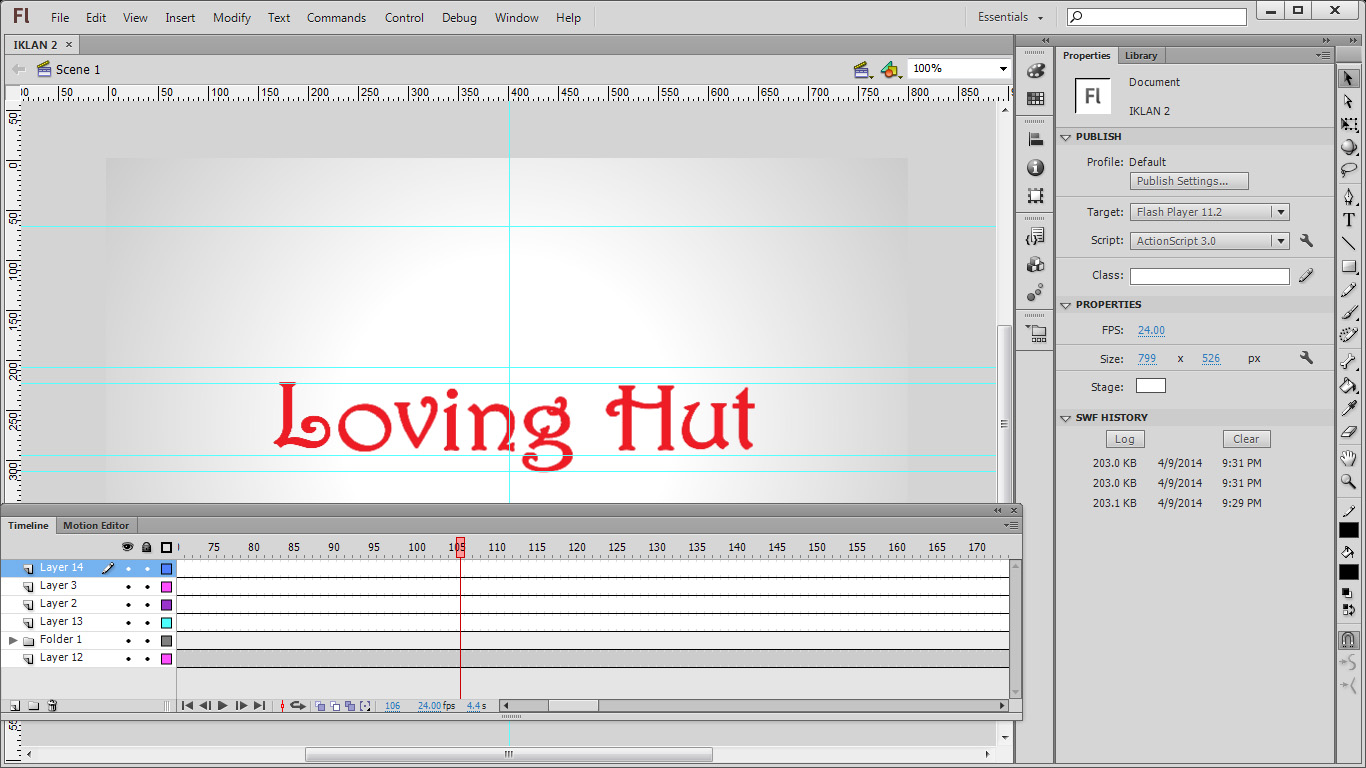Select the Free Transform tool

coord(1348,124)
